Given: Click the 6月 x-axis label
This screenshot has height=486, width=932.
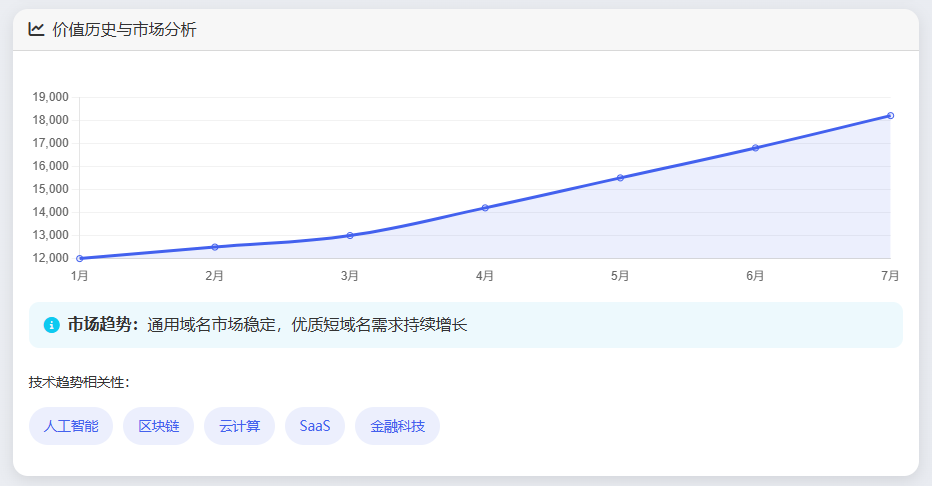Looking at the screenshot, I should click(755, 276).
